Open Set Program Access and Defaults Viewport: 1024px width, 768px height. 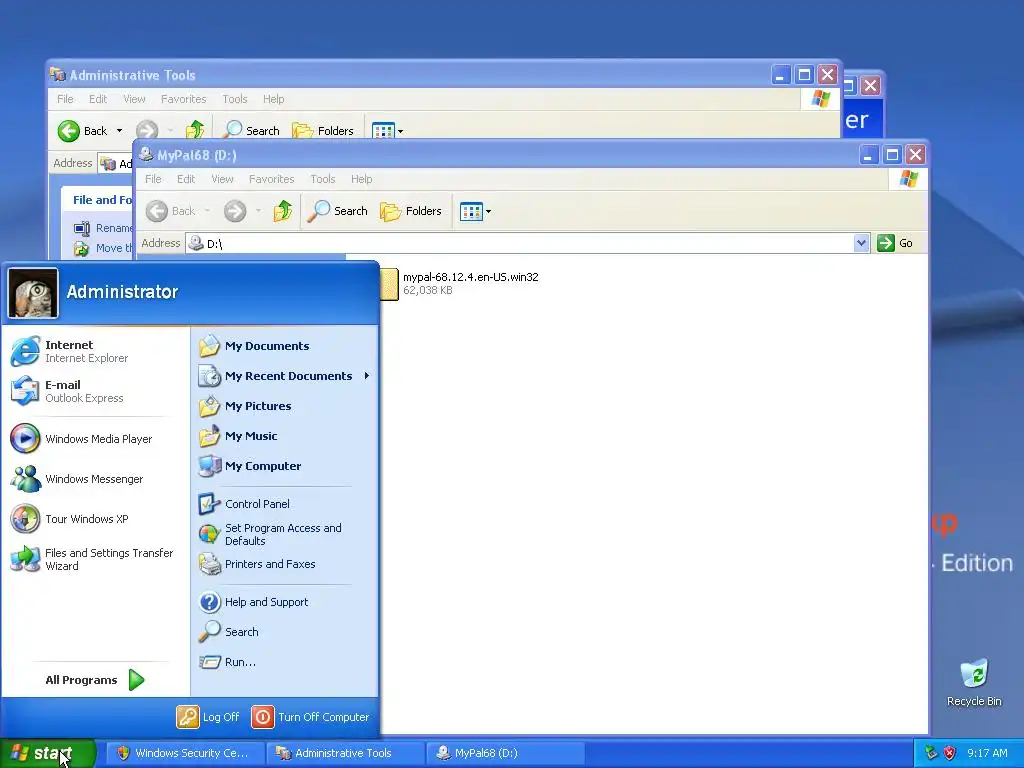[284, 534]
